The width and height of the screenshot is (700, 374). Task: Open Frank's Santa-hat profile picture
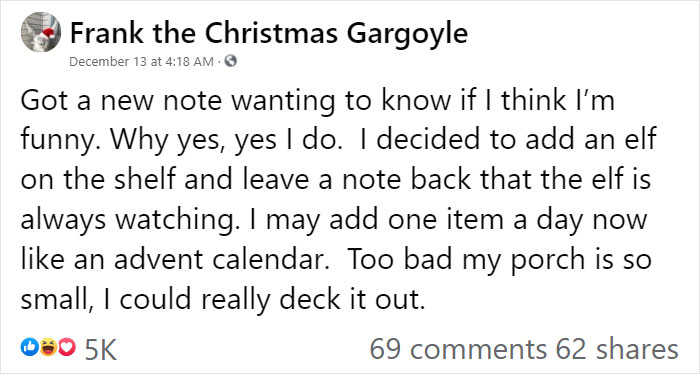[x=41, y=32]
